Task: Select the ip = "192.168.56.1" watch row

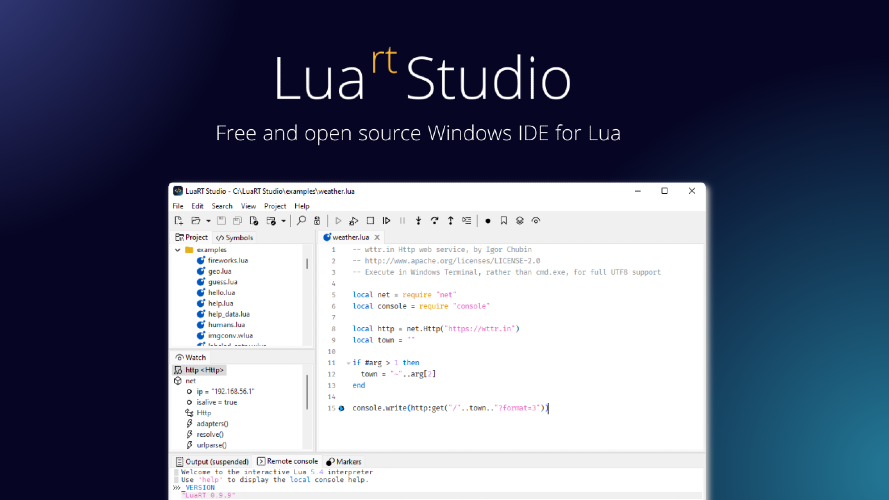Action: click(x=225, y=392)
